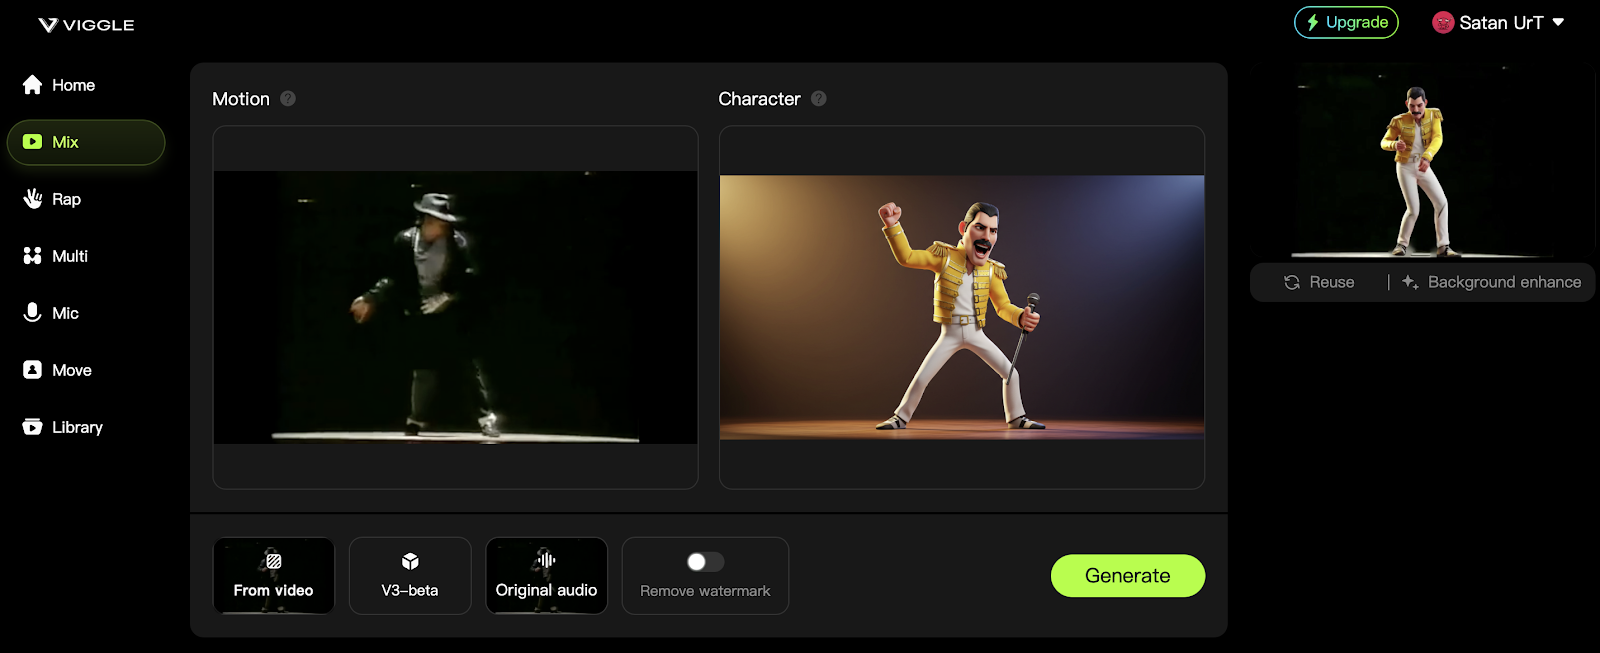Choose the Original audio option

(x=547, y=576)
